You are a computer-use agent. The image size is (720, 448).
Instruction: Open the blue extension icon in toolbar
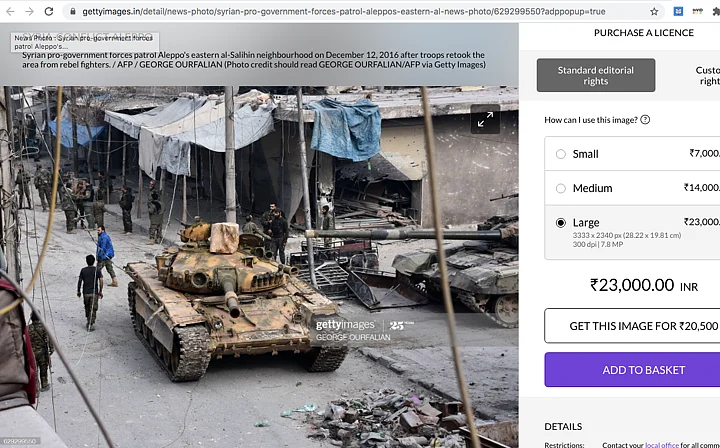pyautogui.click(x=678, y=11)
